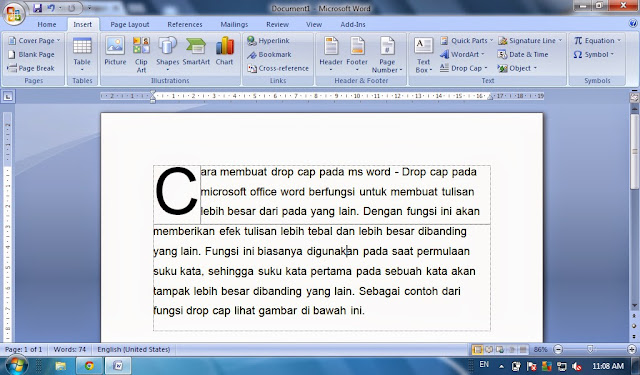Screen dimensions: 640x375
Task: Insert a Hyperlink
Action: coord(269,40)
